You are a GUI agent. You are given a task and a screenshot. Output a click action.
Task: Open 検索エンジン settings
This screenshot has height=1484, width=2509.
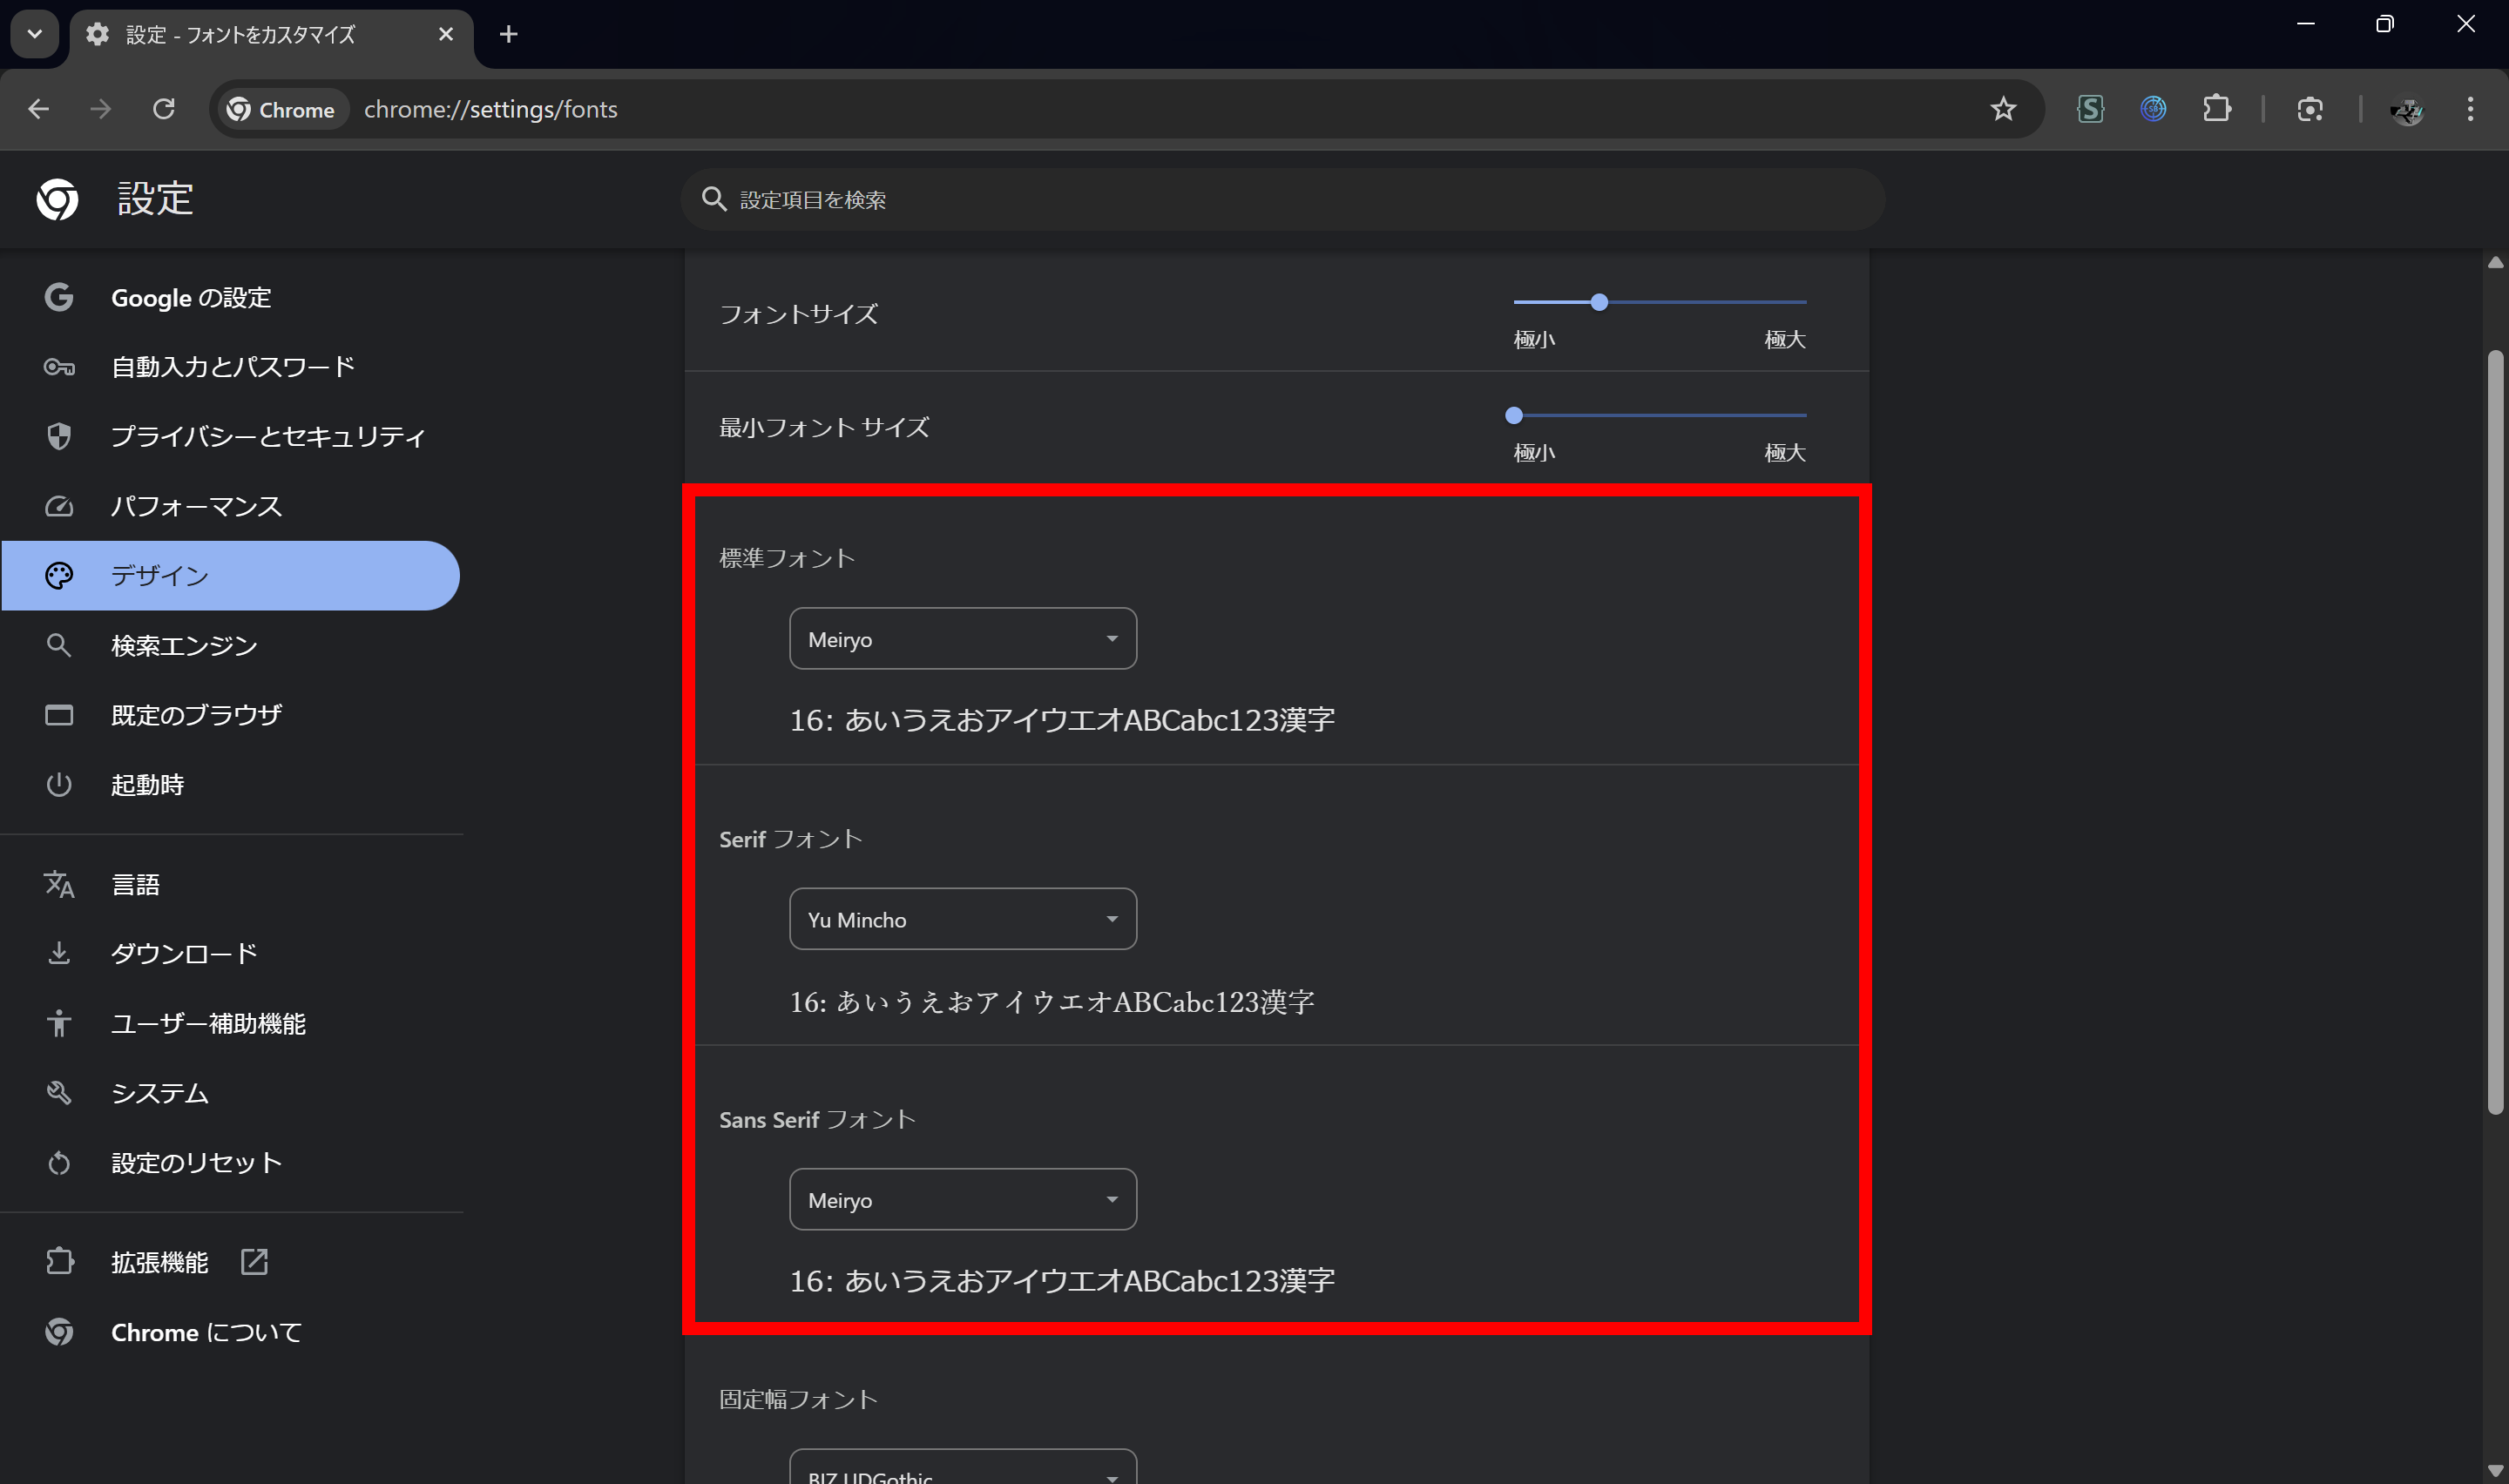231,645
